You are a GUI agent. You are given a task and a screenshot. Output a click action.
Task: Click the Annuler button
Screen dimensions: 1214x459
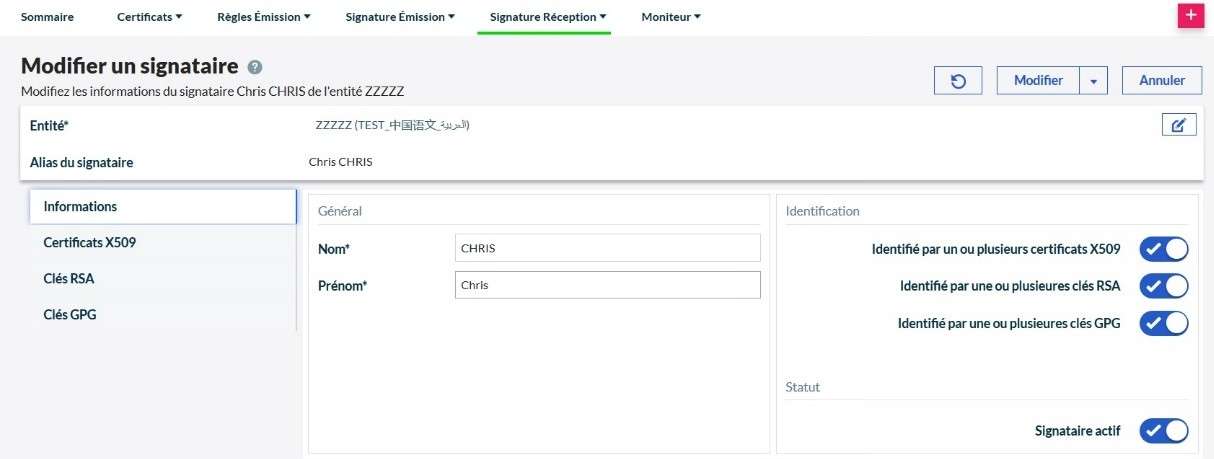click(x=1162, y=81)
